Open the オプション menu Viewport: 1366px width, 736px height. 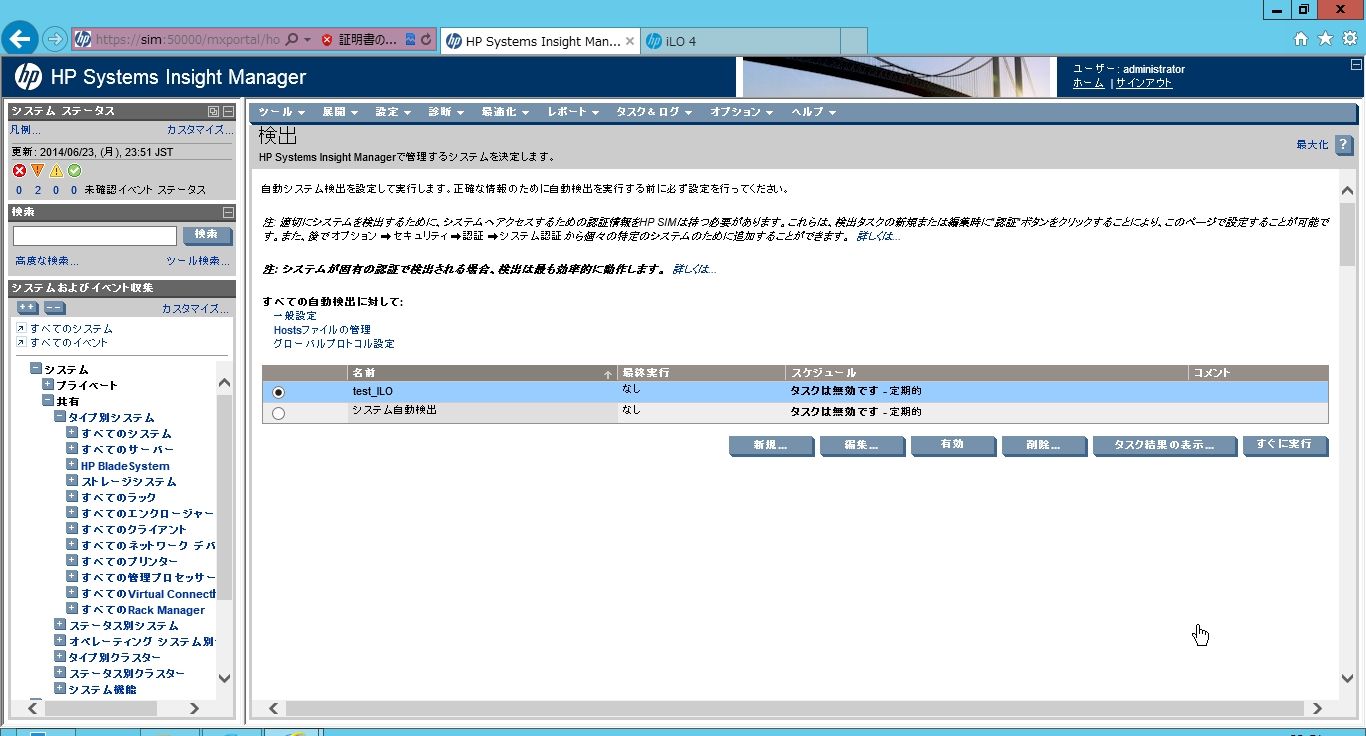coord(742,112)
